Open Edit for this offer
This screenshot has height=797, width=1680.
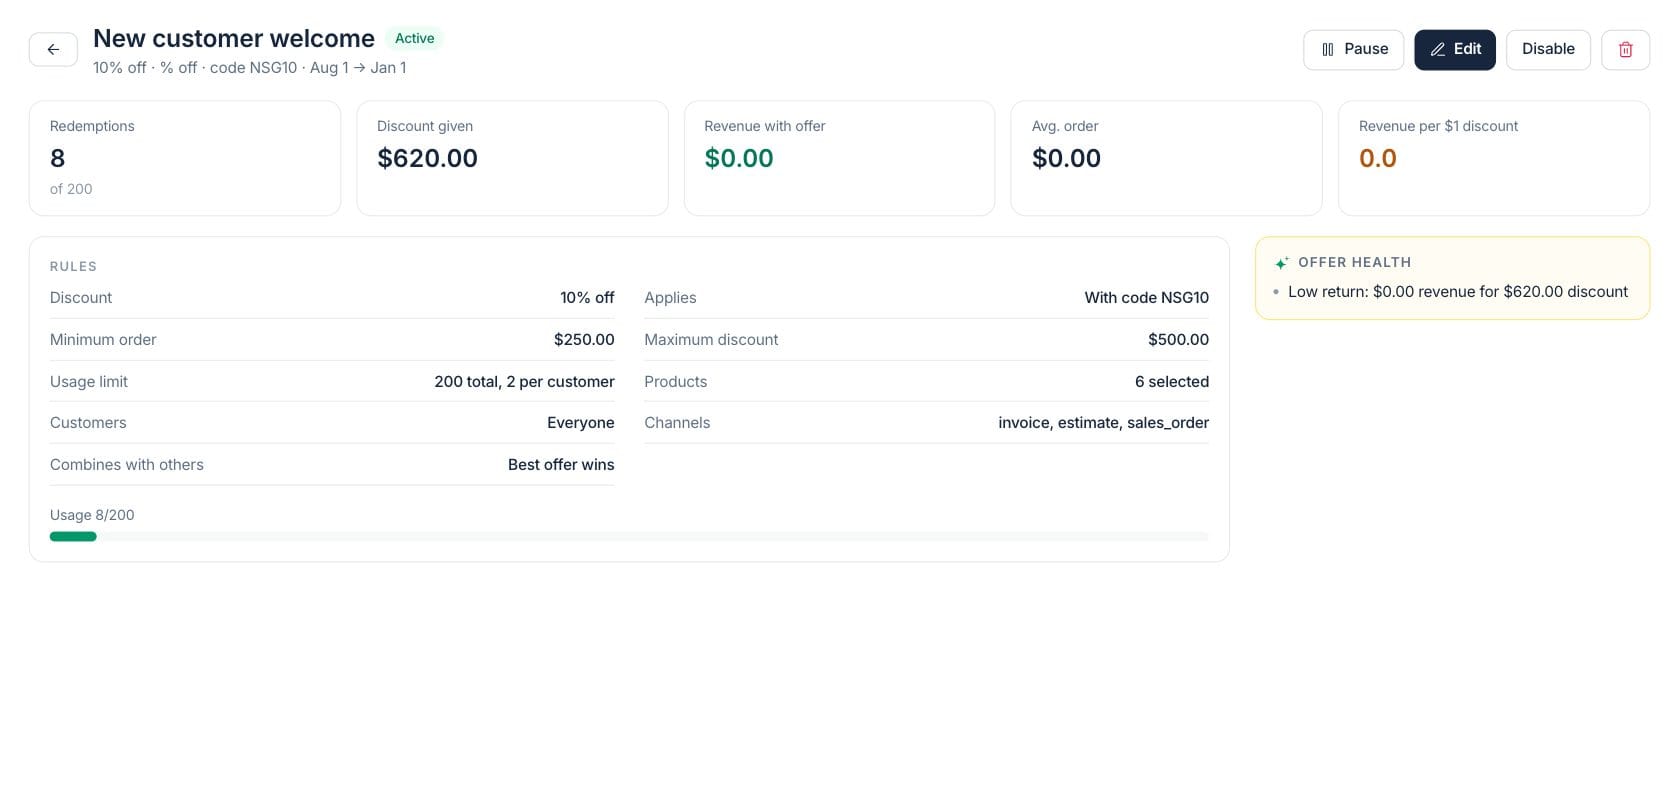coord(1454,49)
